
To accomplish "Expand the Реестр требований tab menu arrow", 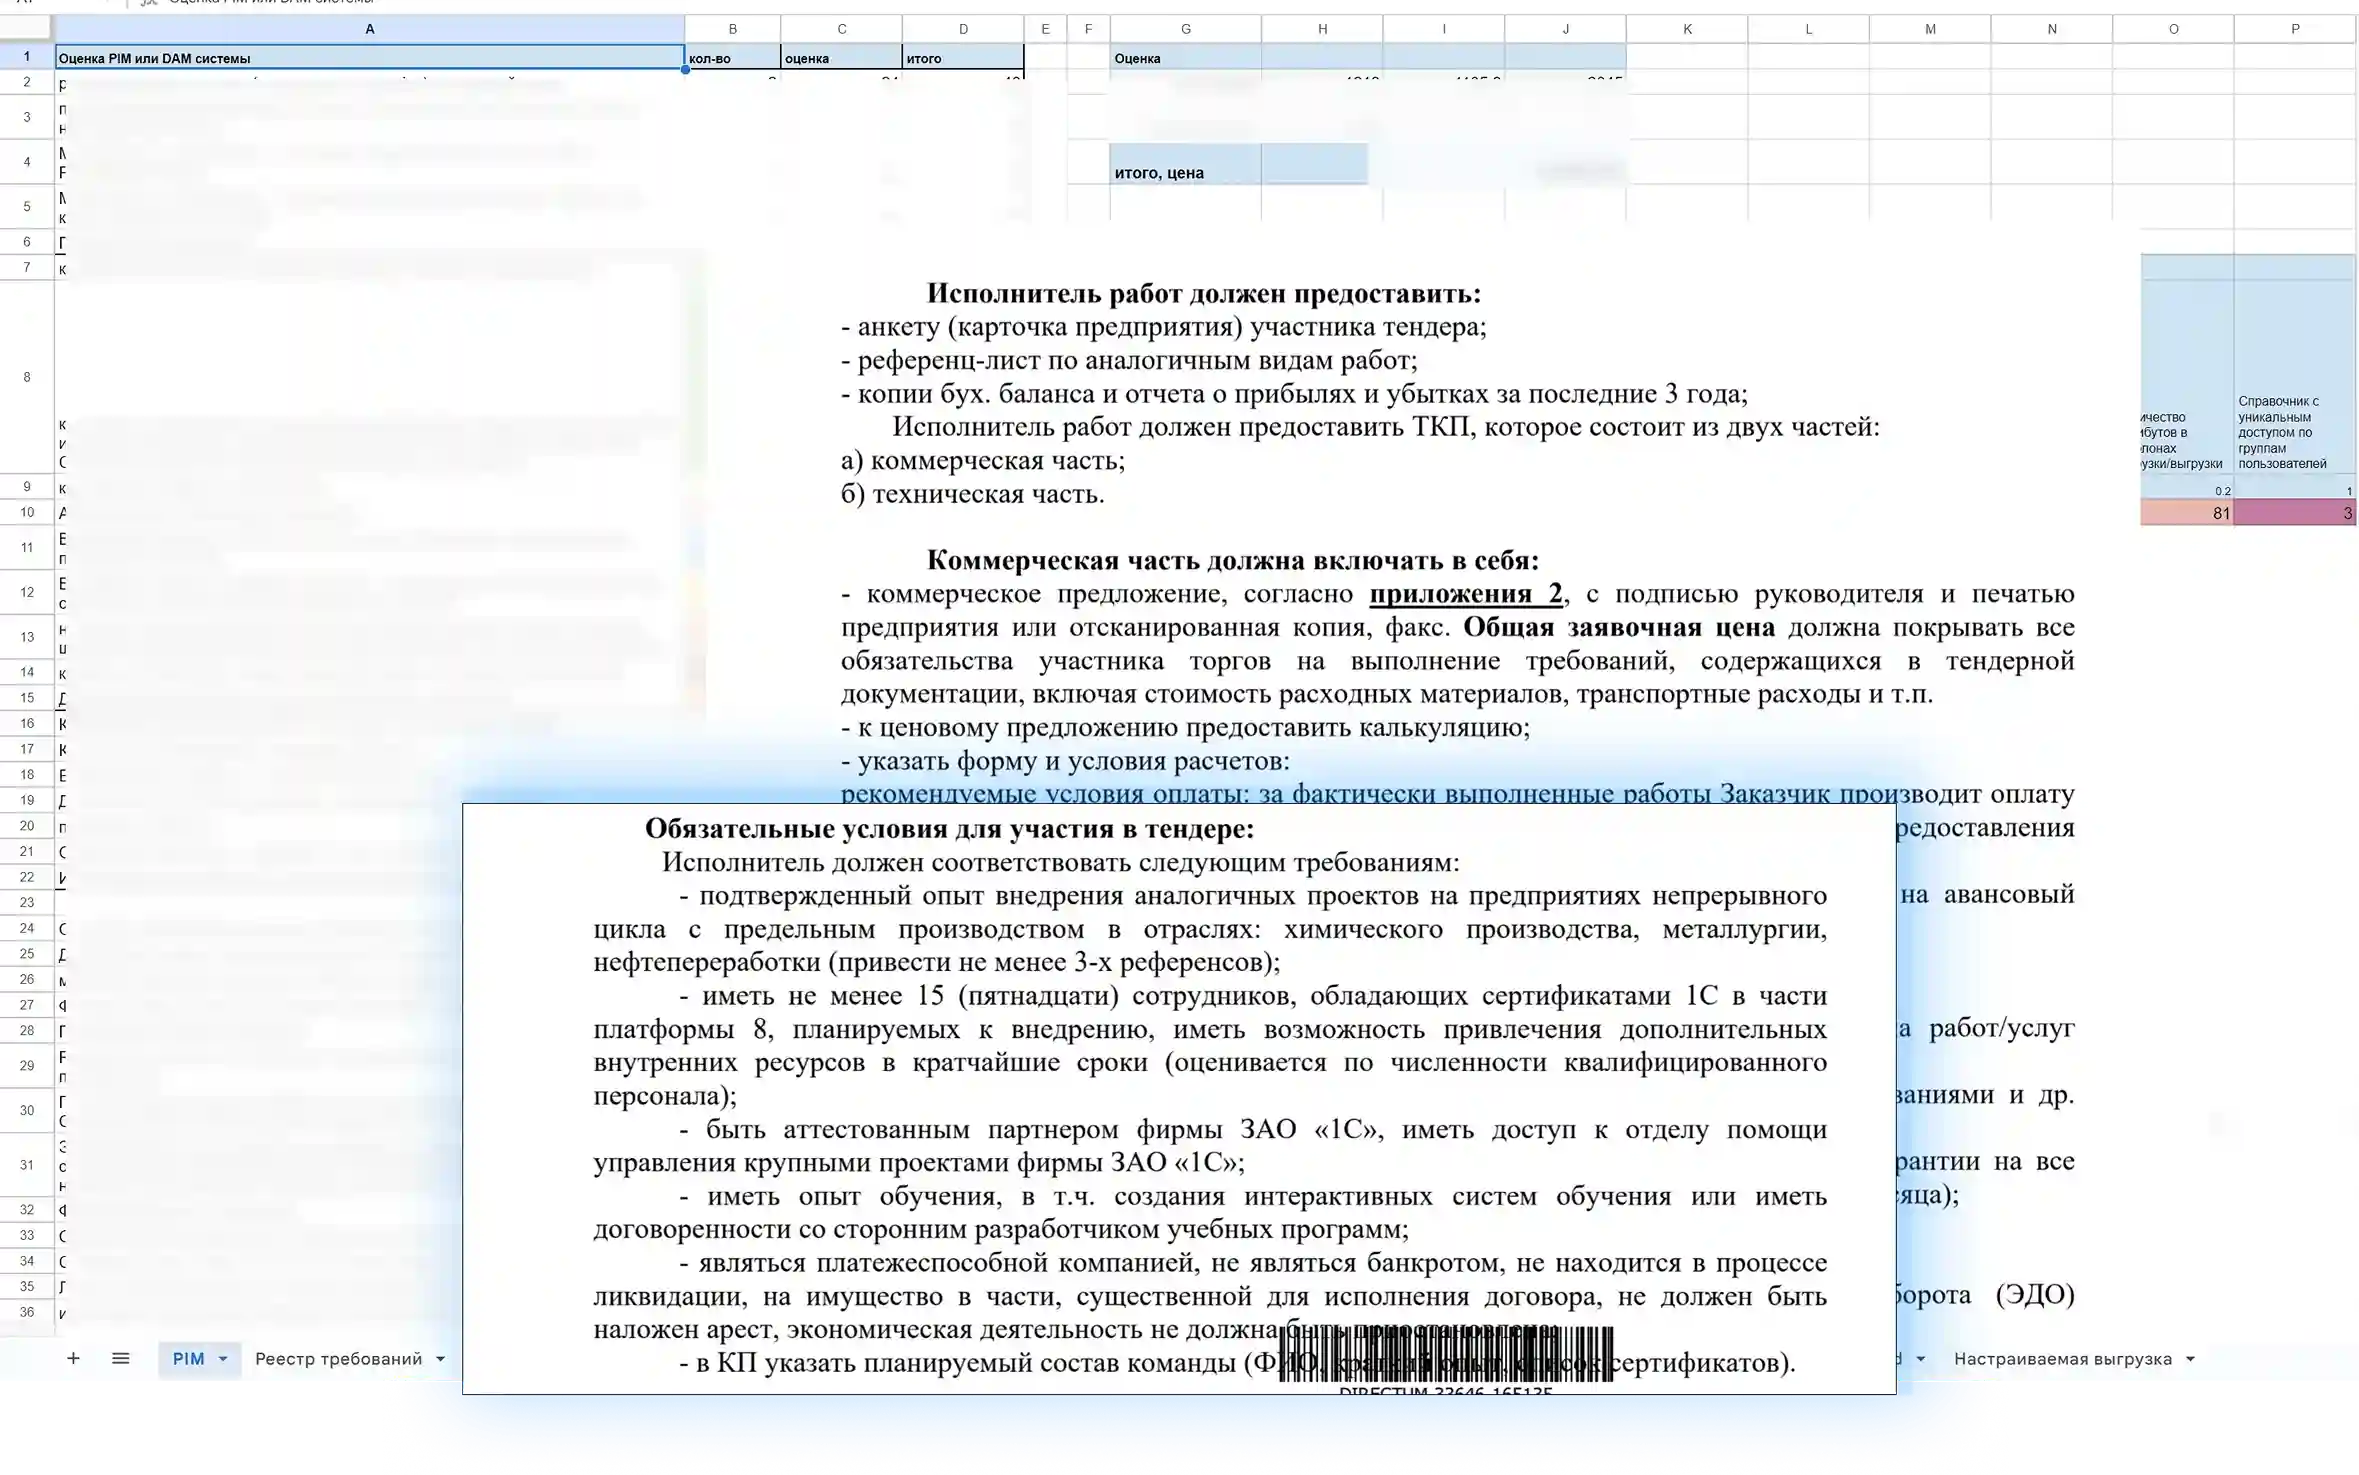I will [440, 1359].
